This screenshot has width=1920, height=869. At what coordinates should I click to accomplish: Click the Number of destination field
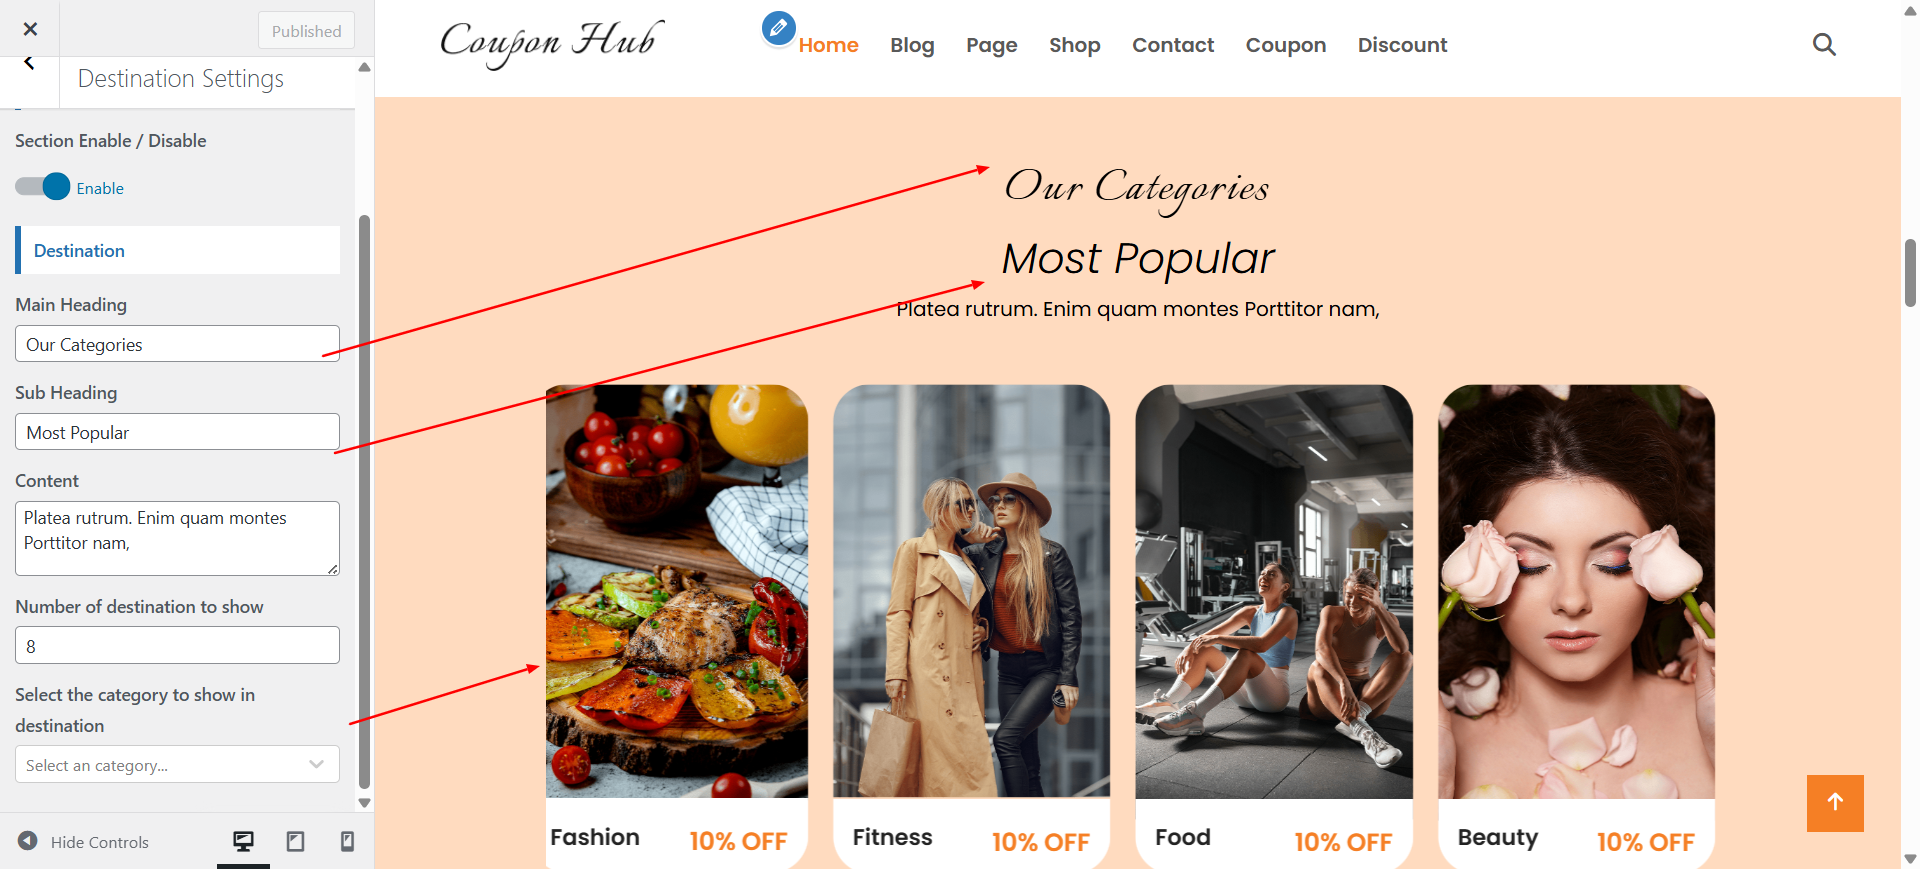(x=177, y=645)
